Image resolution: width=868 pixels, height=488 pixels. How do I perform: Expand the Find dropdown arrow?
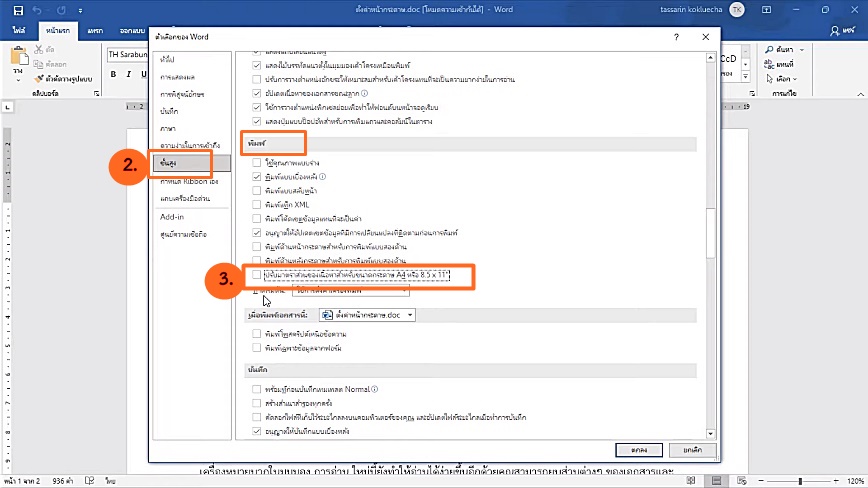pyautogui.click(x=802, y=50)
